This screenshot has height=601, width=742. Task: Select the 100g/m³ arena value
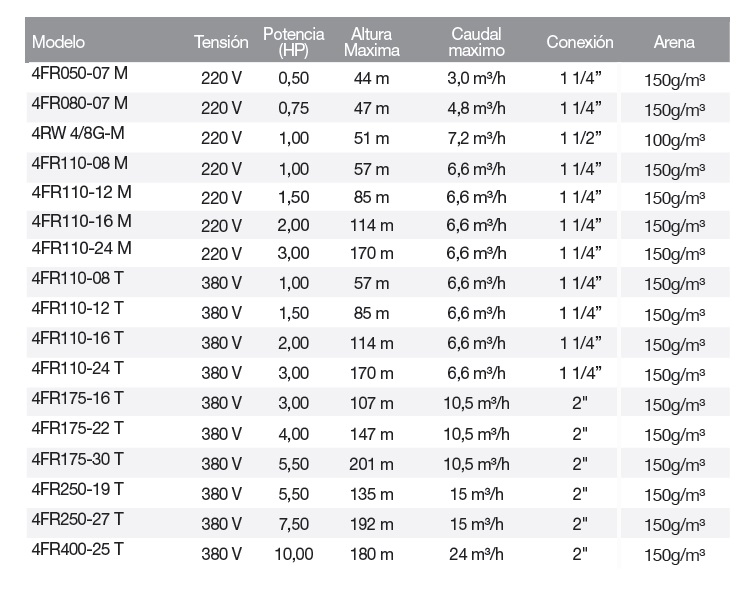click(x=674, y=140)
